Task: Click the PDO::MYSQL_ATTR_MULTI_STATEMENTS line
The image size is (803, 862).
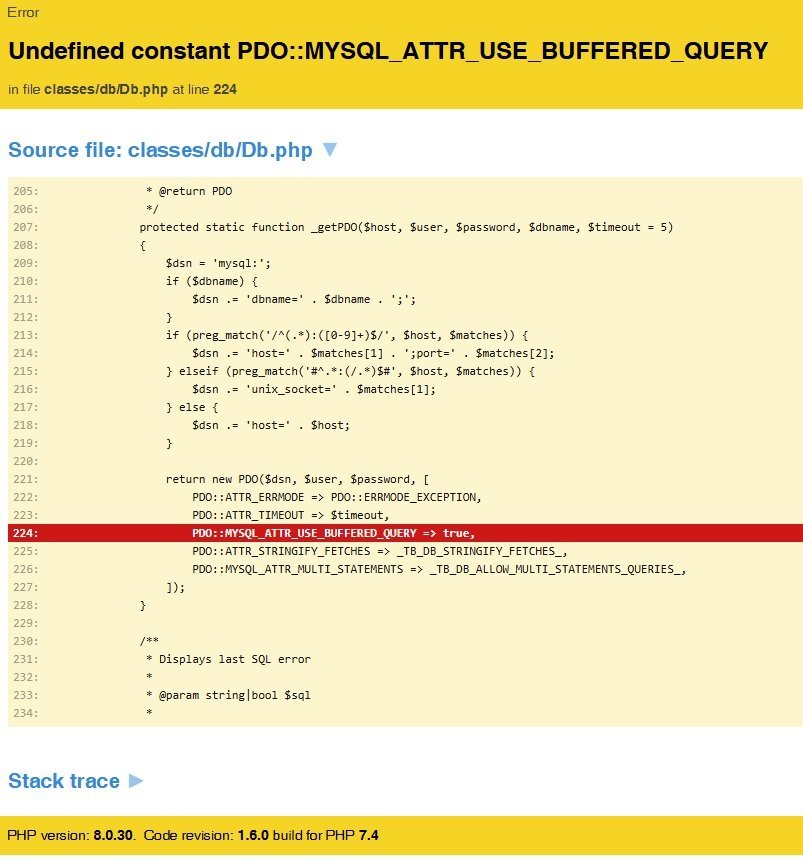Action: 439,569
